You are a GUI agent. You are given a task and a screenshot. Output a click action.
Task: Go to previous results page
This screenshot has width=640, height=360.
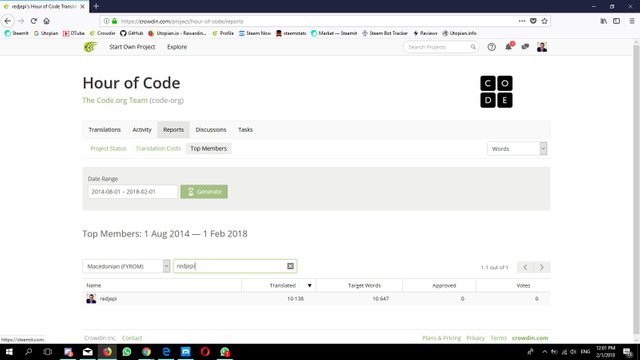click(525, 267)
